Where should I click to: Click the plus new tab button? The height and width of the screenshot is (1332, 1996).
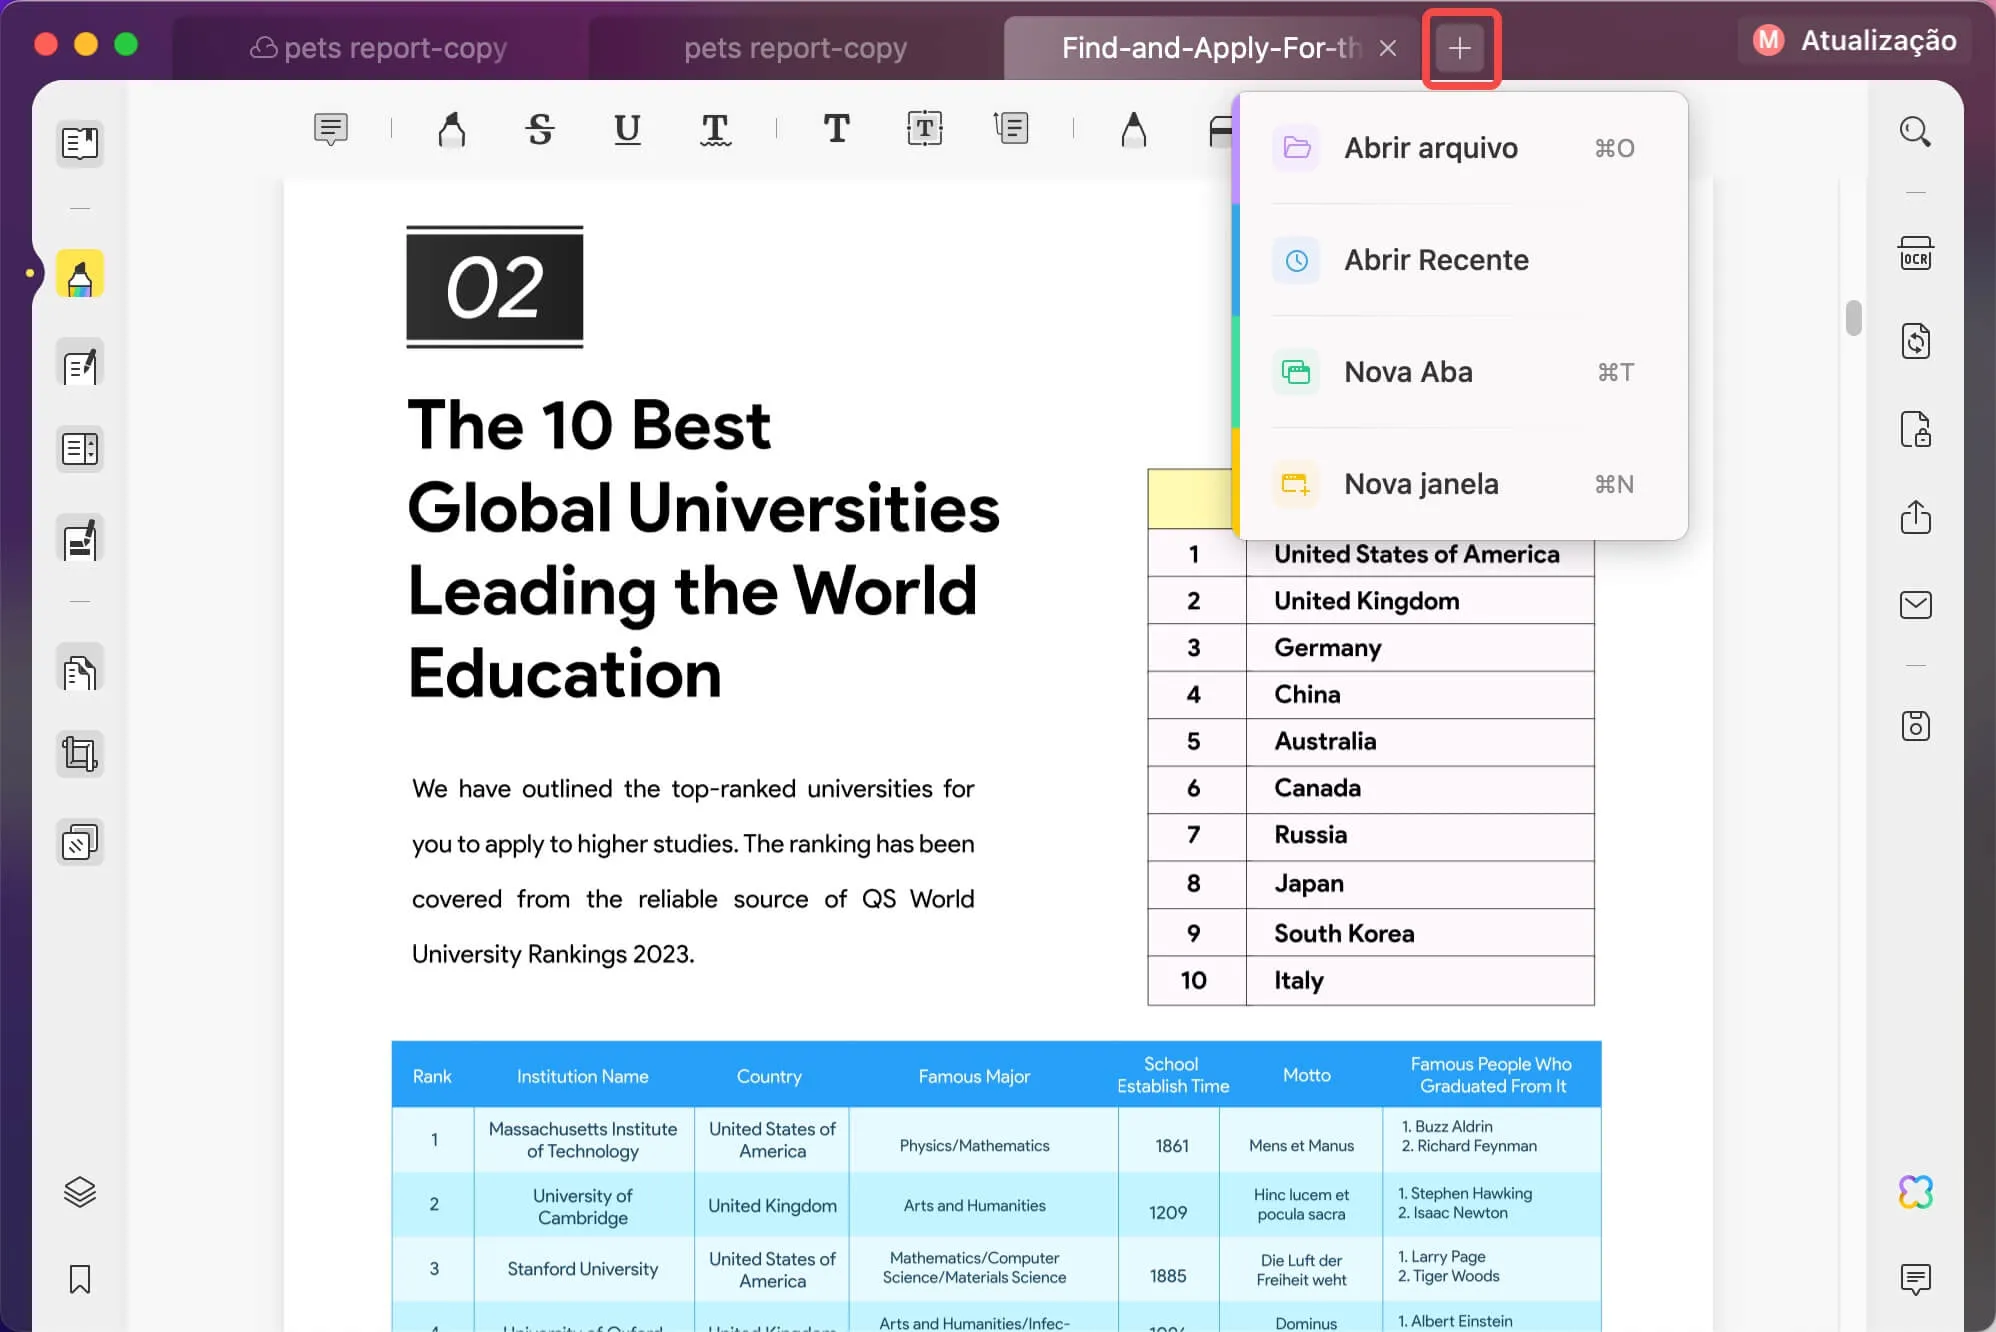point(1460,48)
